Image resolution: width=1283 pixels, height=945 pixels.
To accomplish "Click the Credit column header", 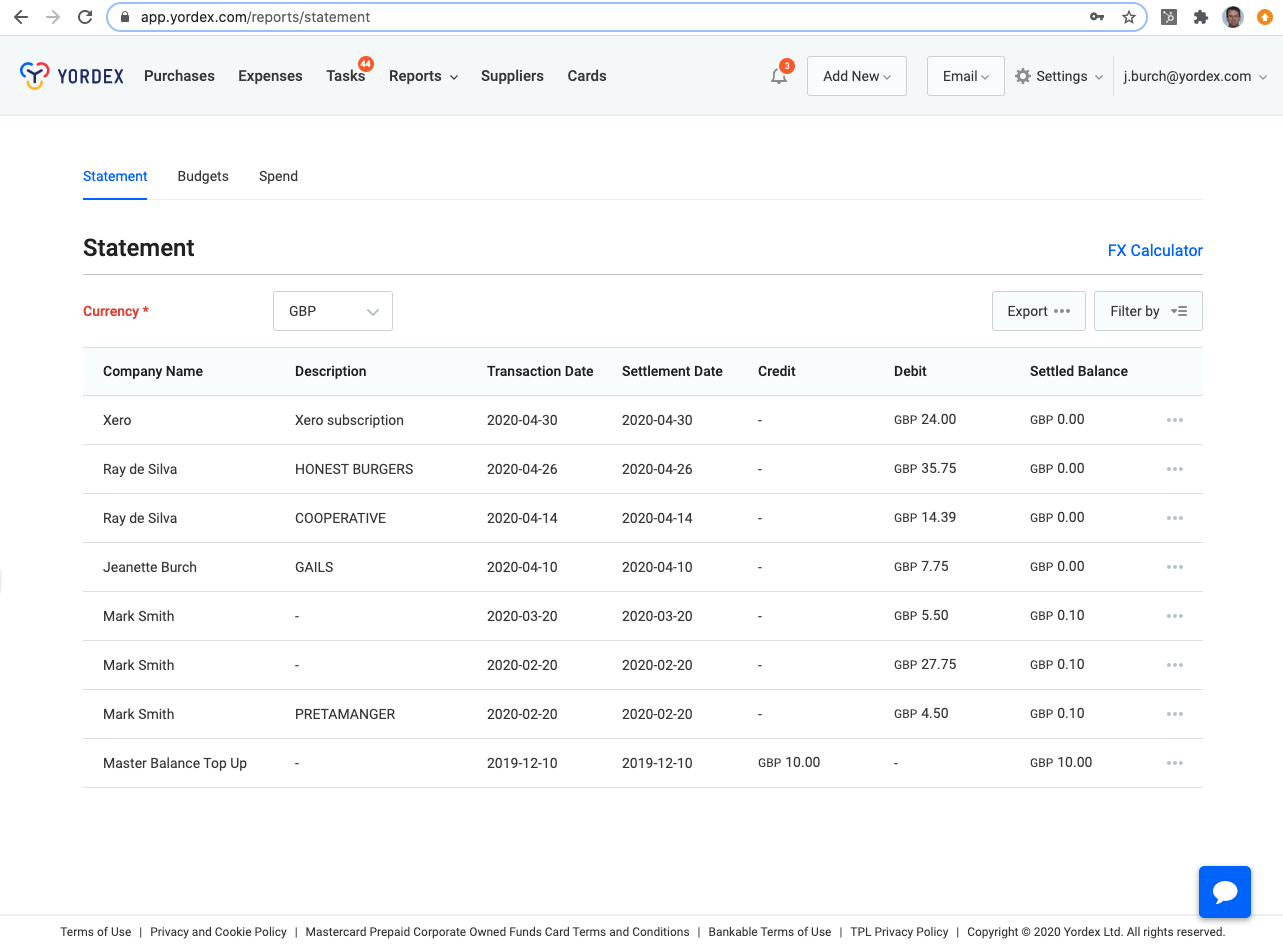I will [x=777, y=371].
